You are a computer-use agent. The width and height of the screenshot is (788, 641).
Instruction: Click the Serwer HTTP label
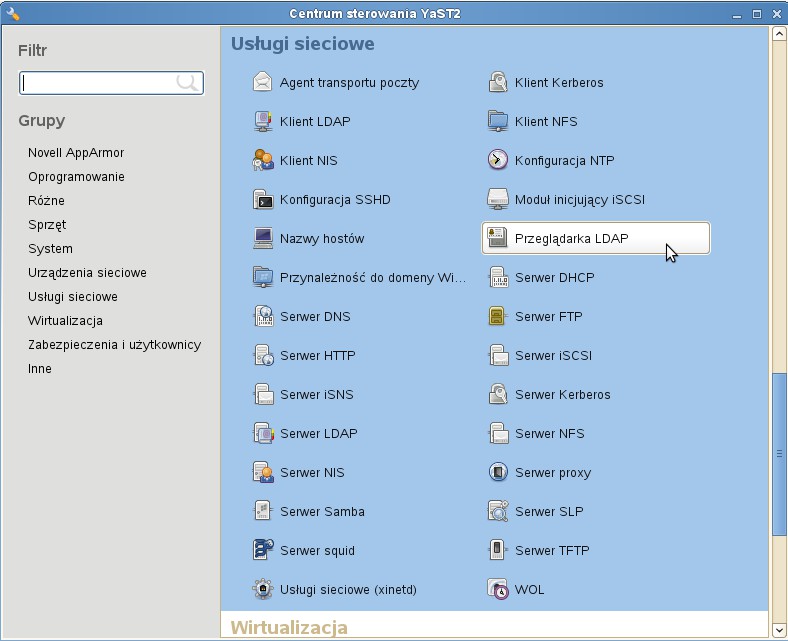pos(318,356)
